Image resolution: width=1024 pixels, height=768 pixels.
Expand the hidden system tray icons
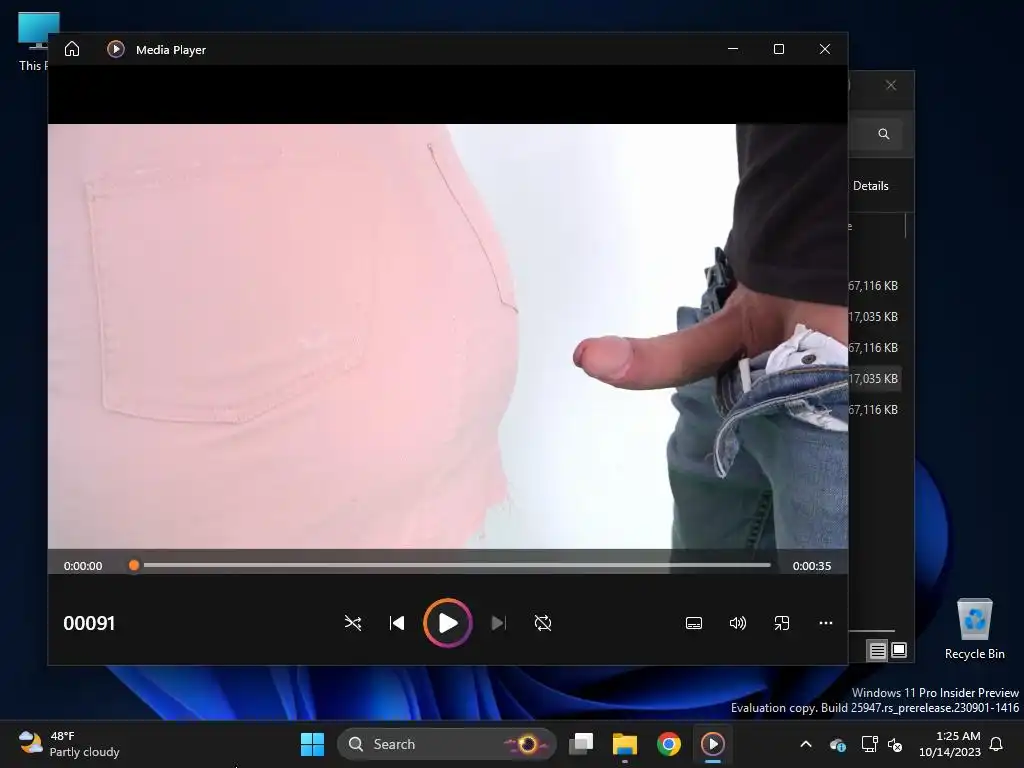point(806,744)
